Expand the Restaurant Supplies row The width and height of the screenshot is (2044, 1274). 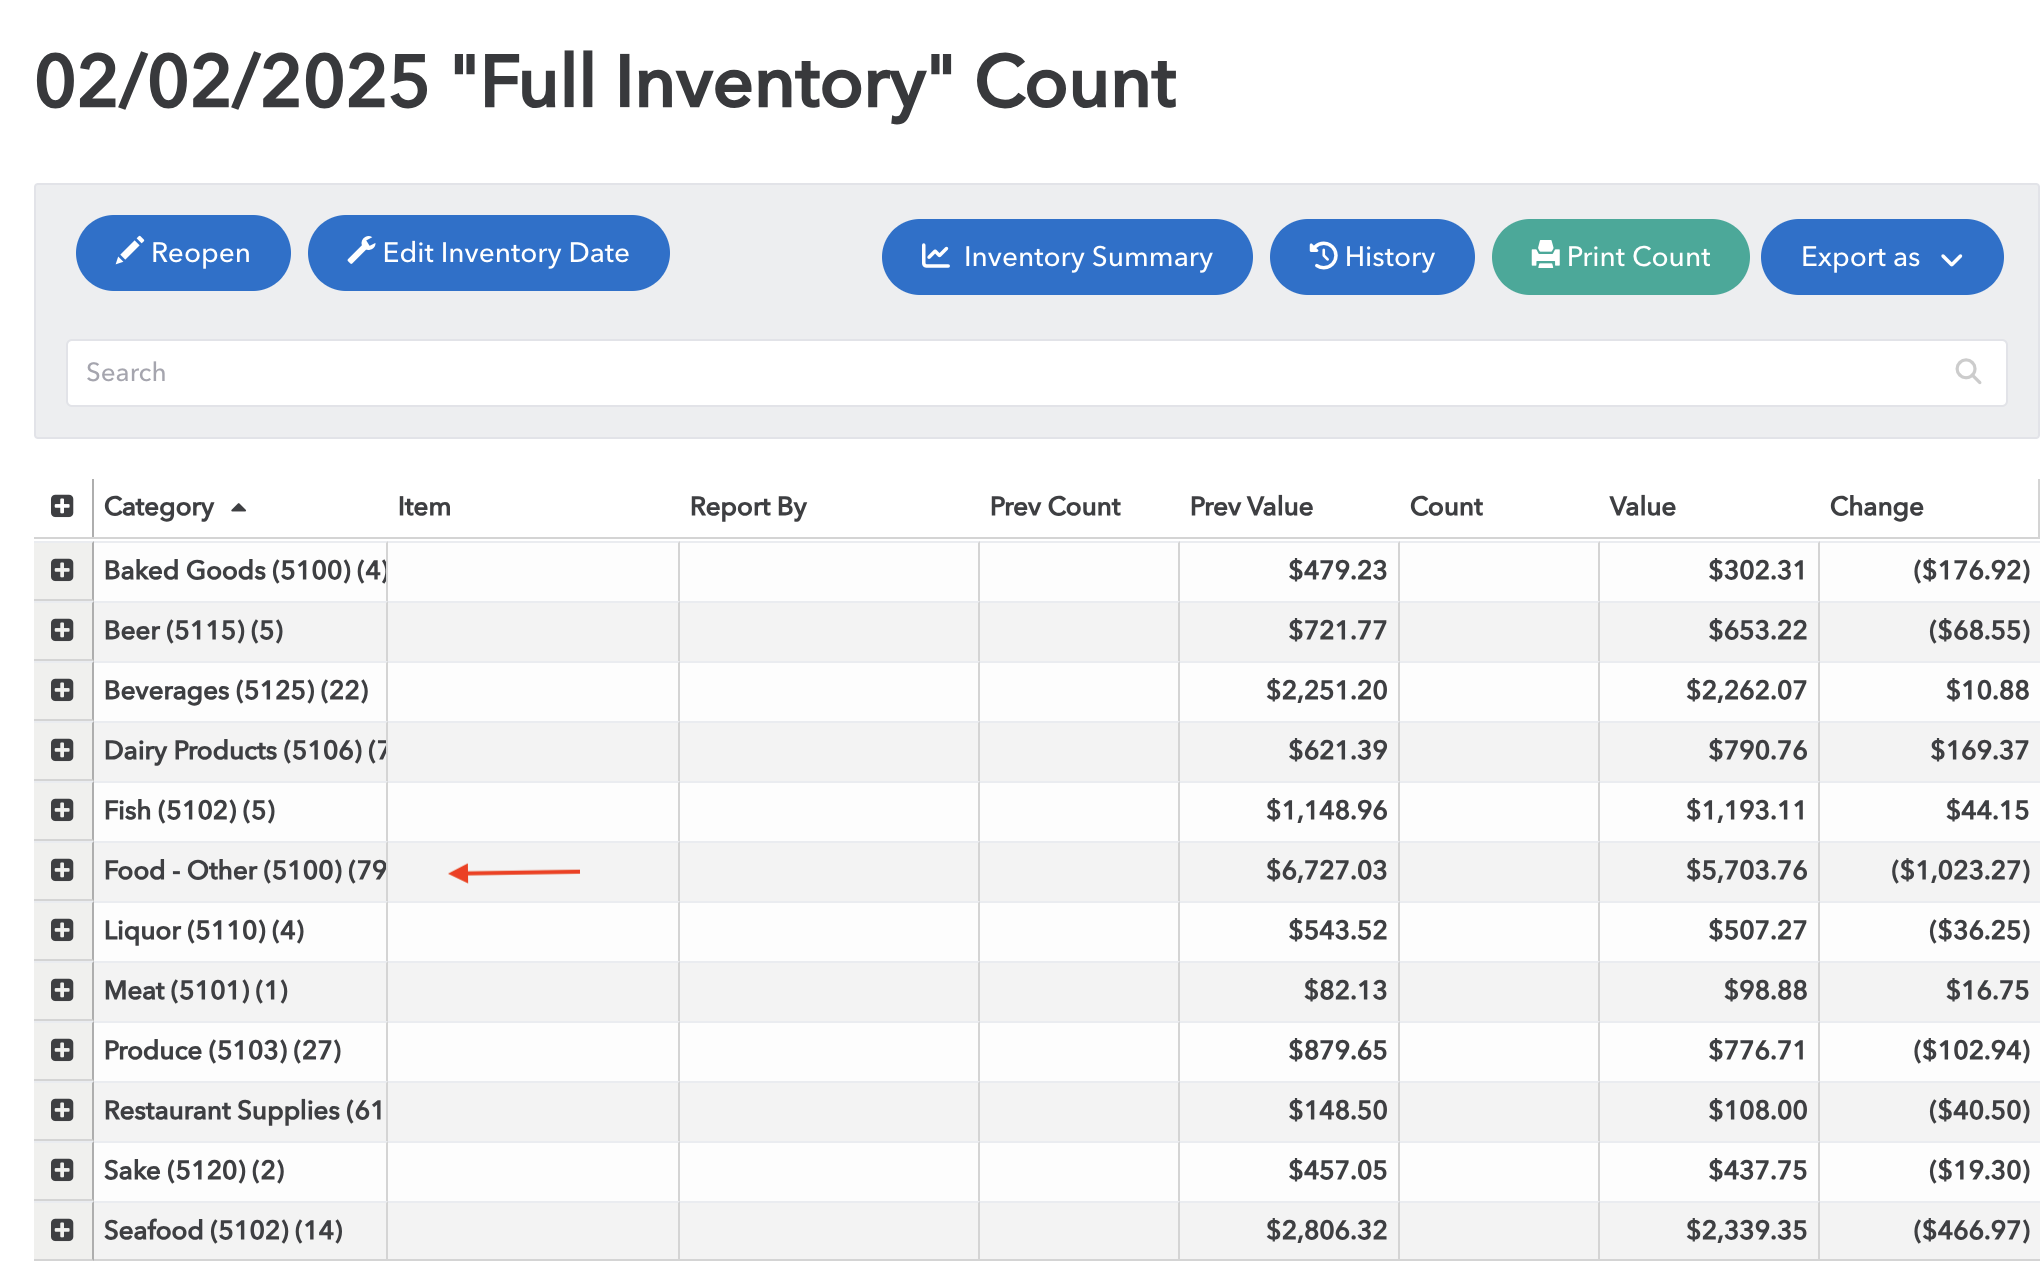[x=62, y=1110]
